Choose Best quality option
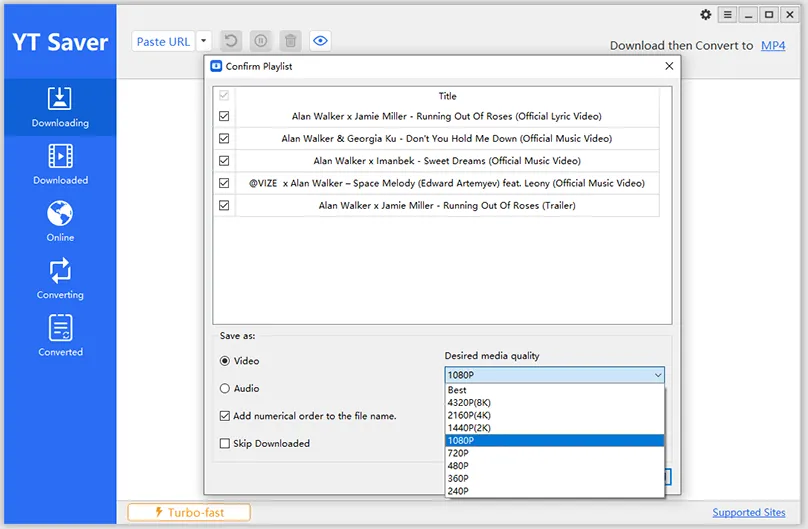 pos(554,390)
